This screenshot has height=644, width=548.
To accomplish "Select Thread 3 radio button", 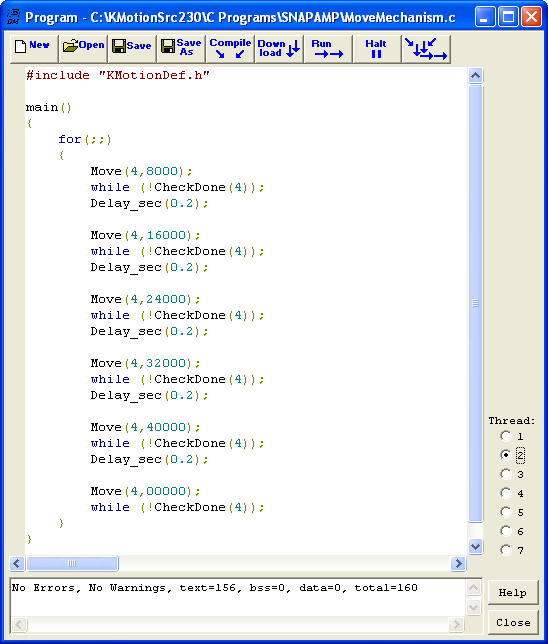I will [x=506, y=474].
